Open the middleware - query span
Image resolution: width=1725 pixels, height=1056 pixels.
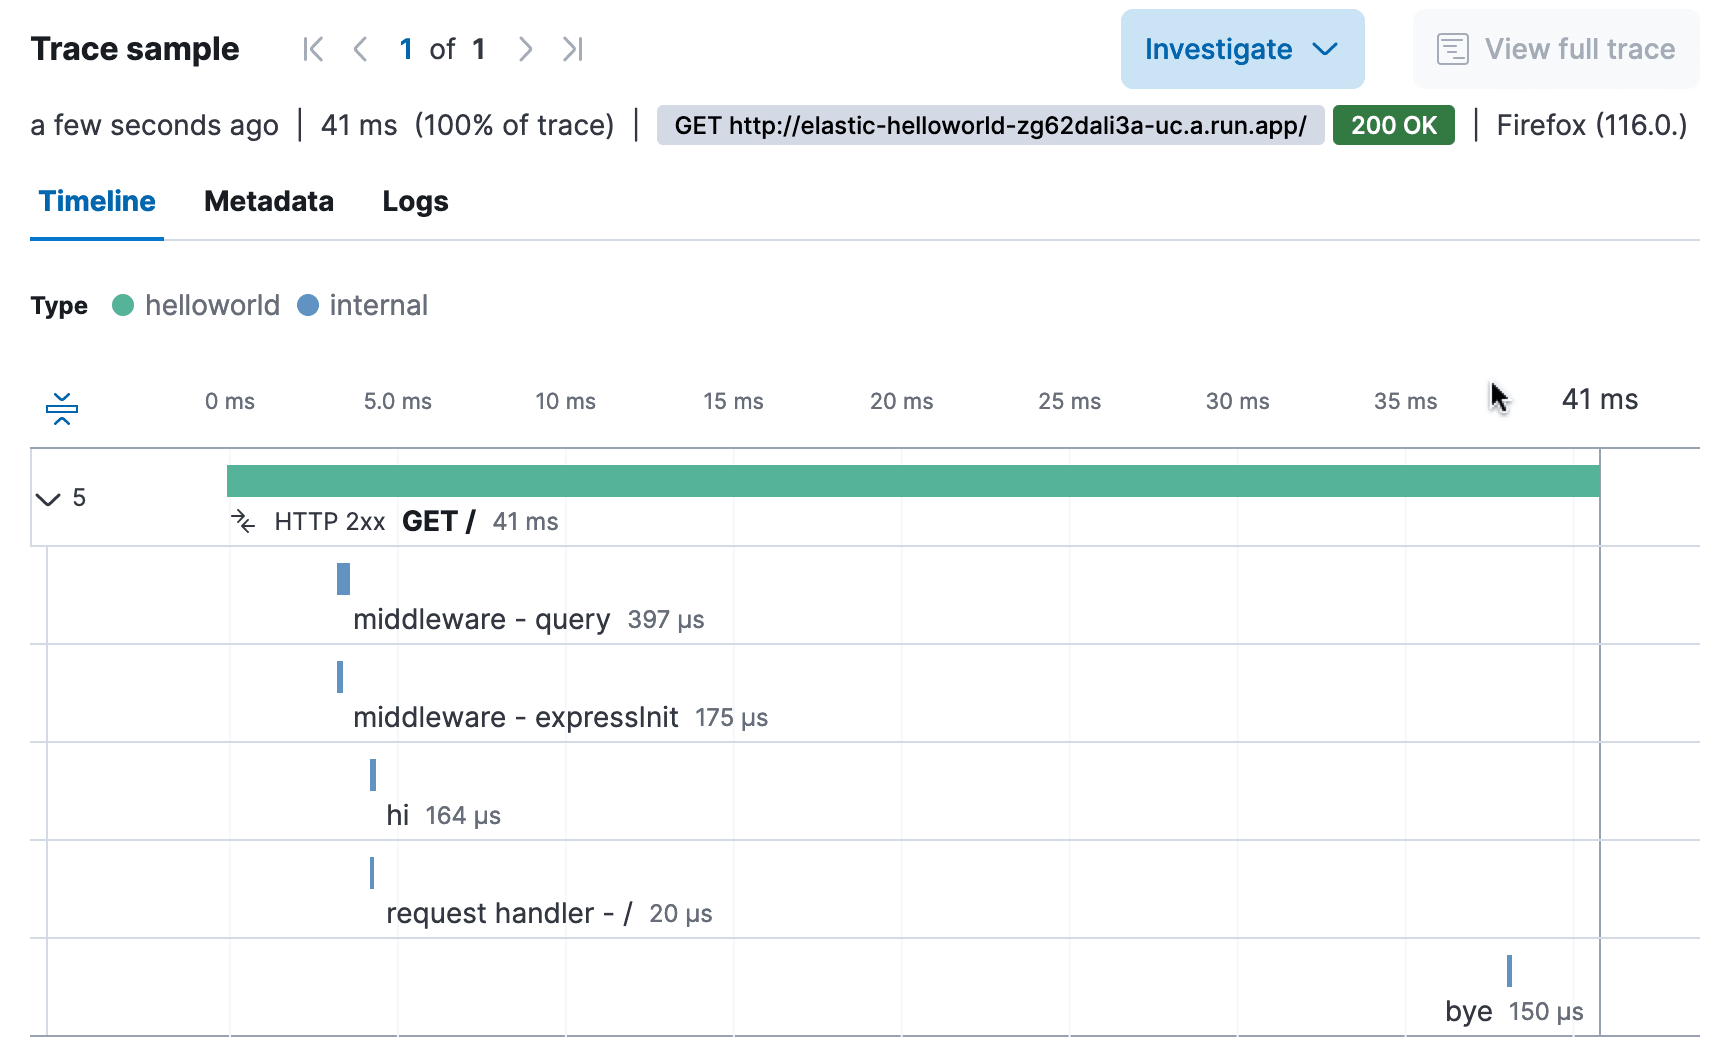(481, 619)
